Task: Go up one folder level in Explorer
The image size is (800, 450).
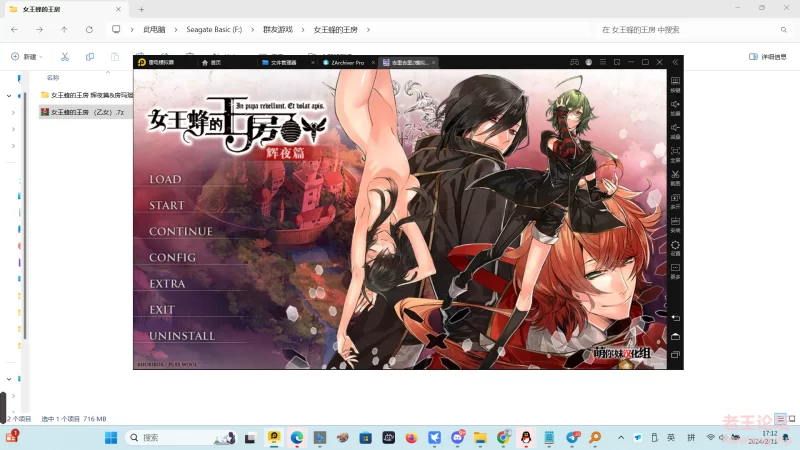Action: 64,30
